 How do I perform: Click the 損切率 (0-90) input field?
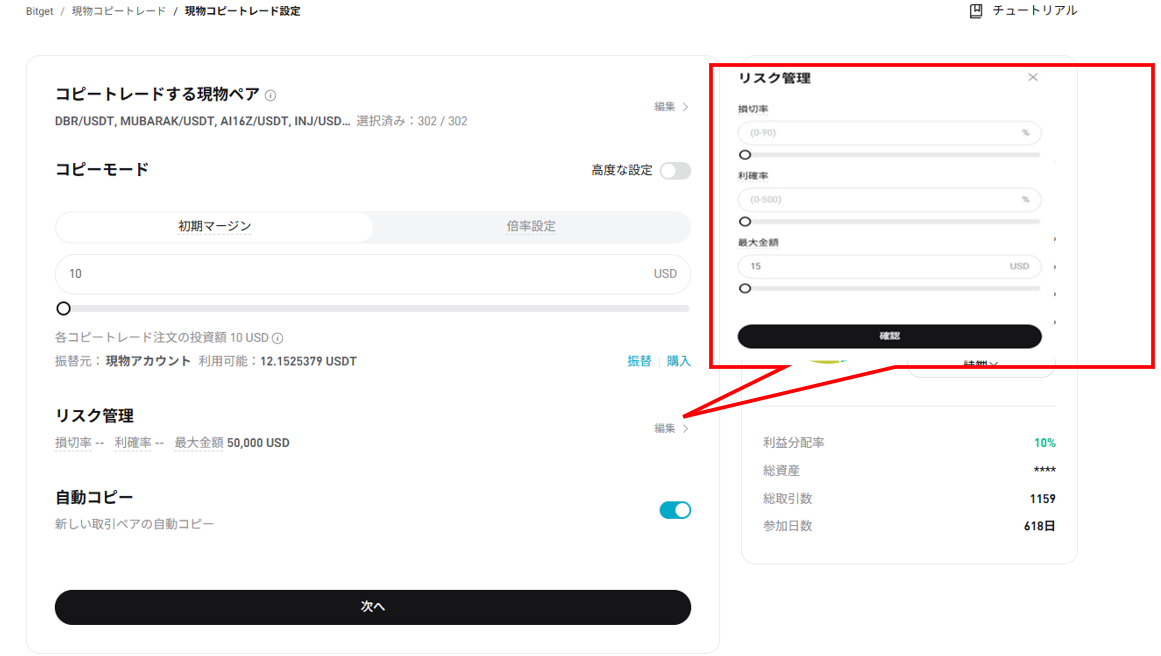(x=880, y=133)
